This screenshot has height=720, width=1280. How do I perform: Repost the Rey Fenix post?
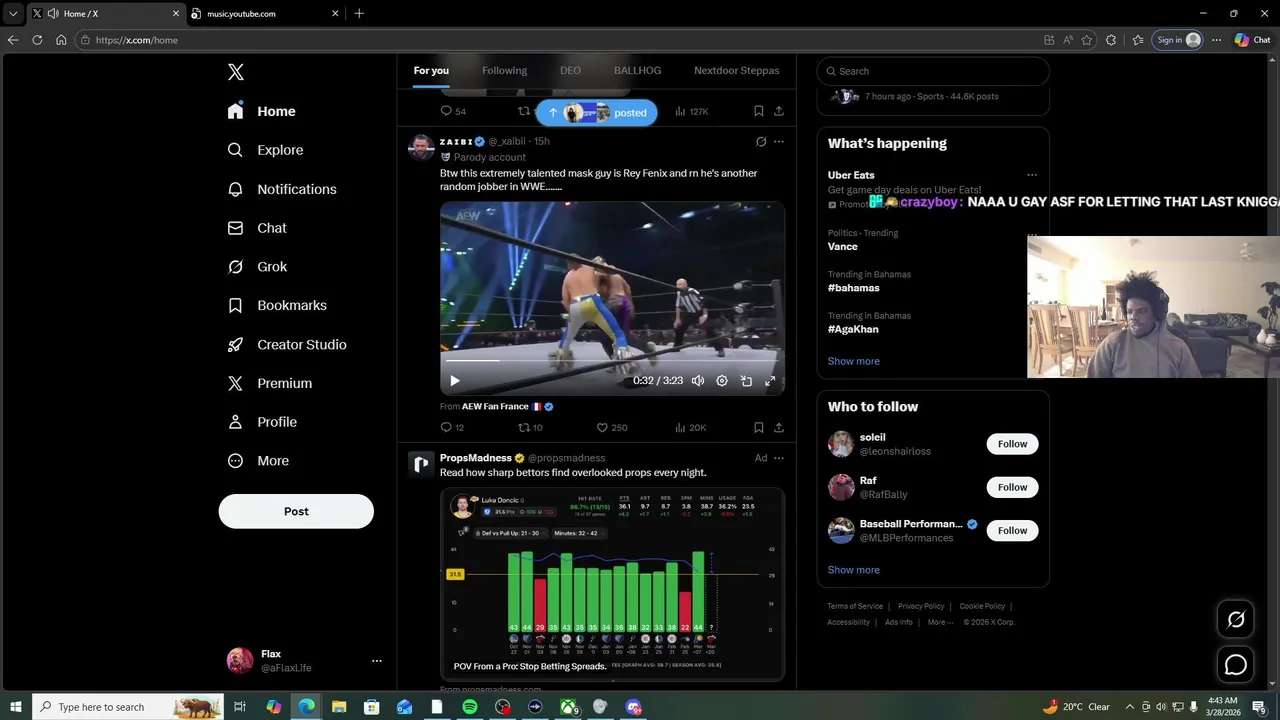click(x=530, y=427)
